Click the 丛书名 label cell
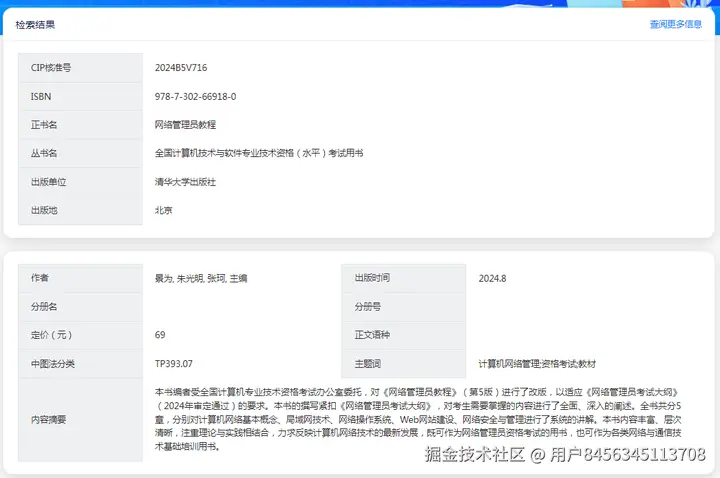Viewport: 720px width, 478px height. 80,153
